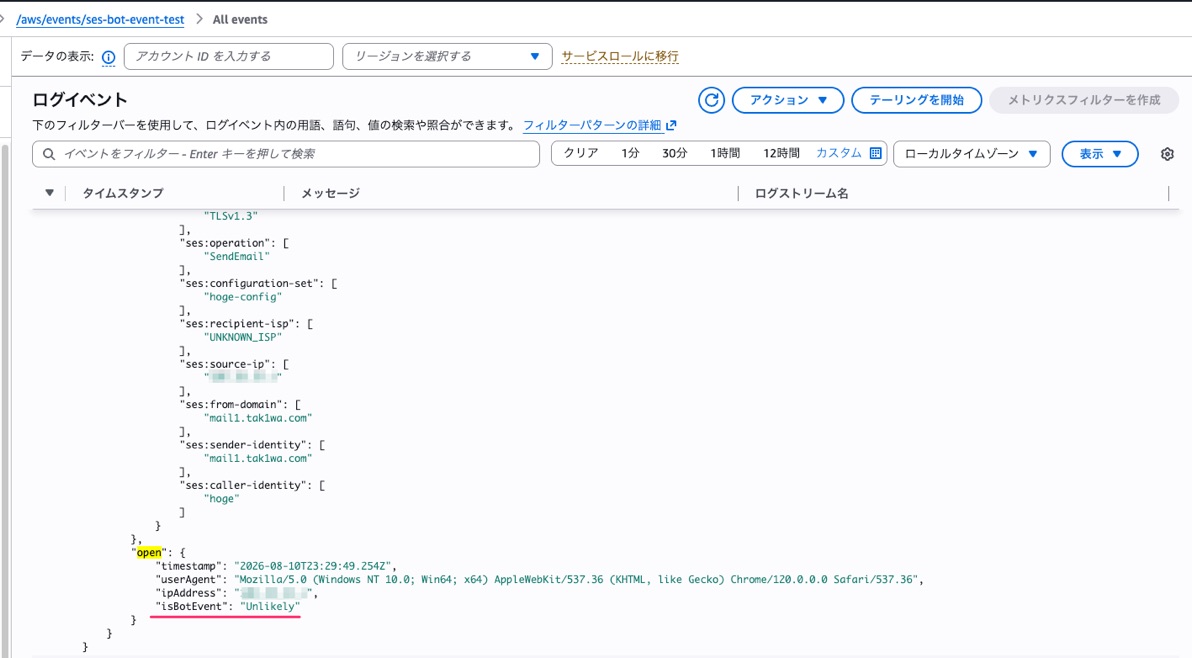
Task: Click the info icon beside データの表示
Action: coord(109,57)
